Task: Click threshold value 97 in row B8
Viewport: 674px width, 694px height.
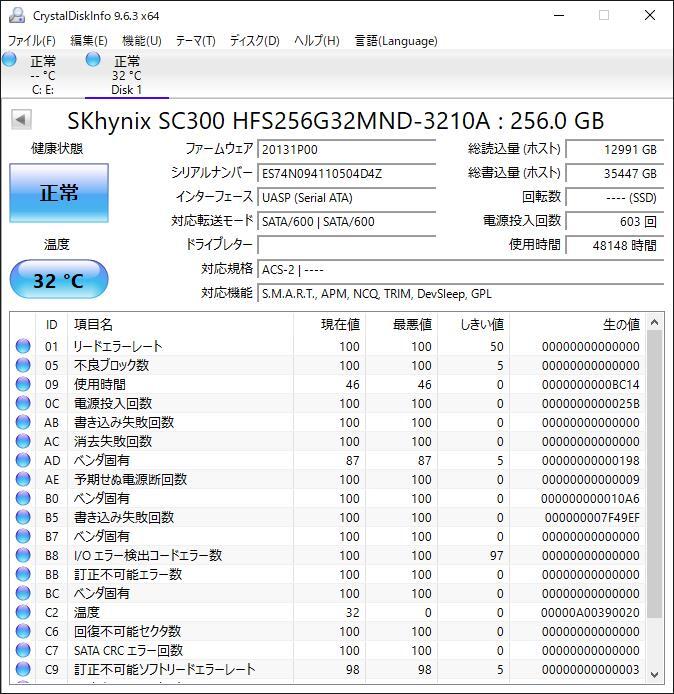Action: coord(497,556)
